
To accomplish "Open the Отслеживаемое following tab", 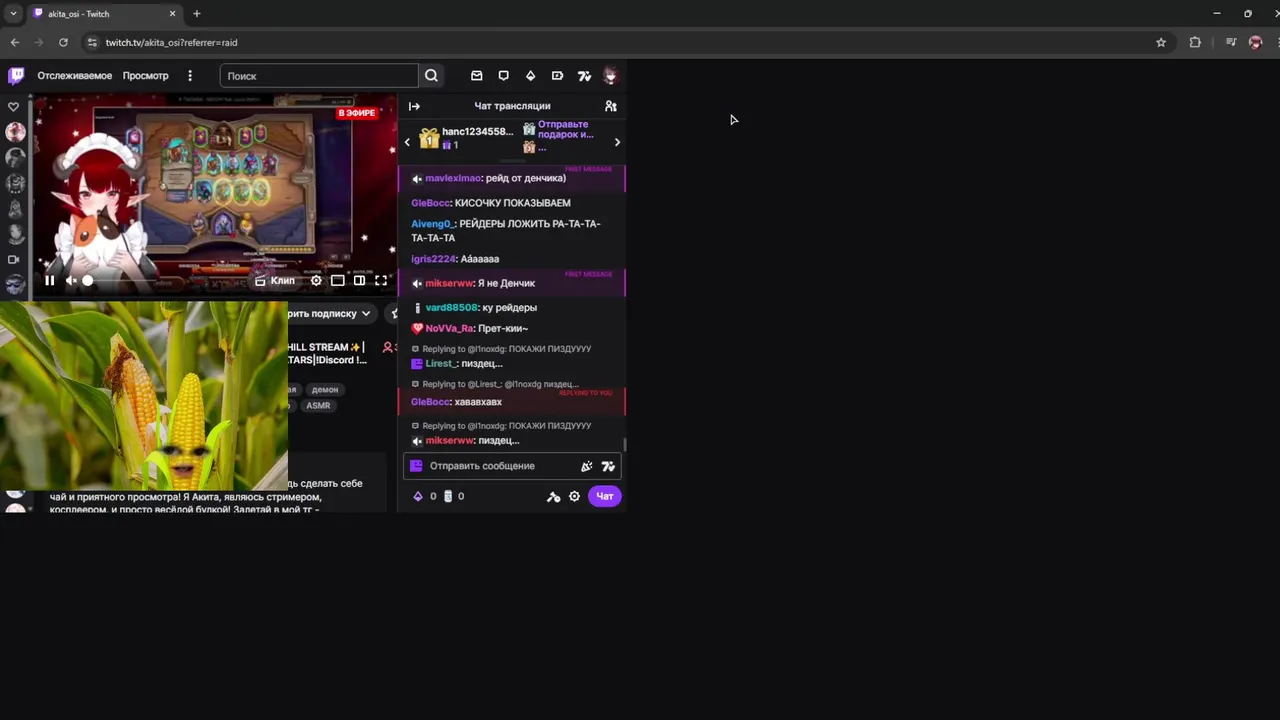I will (x=75, y=76).
